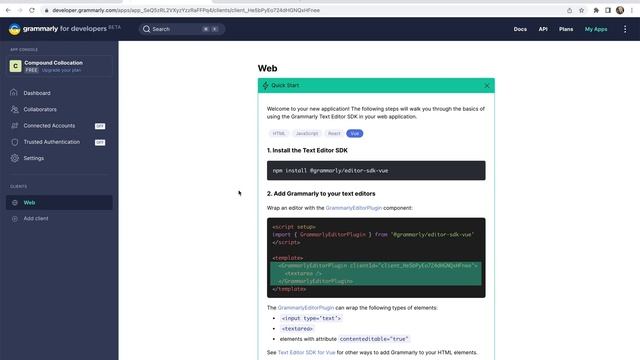
Task: Click the highlighted GrammarlyEditorPlugin code lines
Action: tap(376, 273)
